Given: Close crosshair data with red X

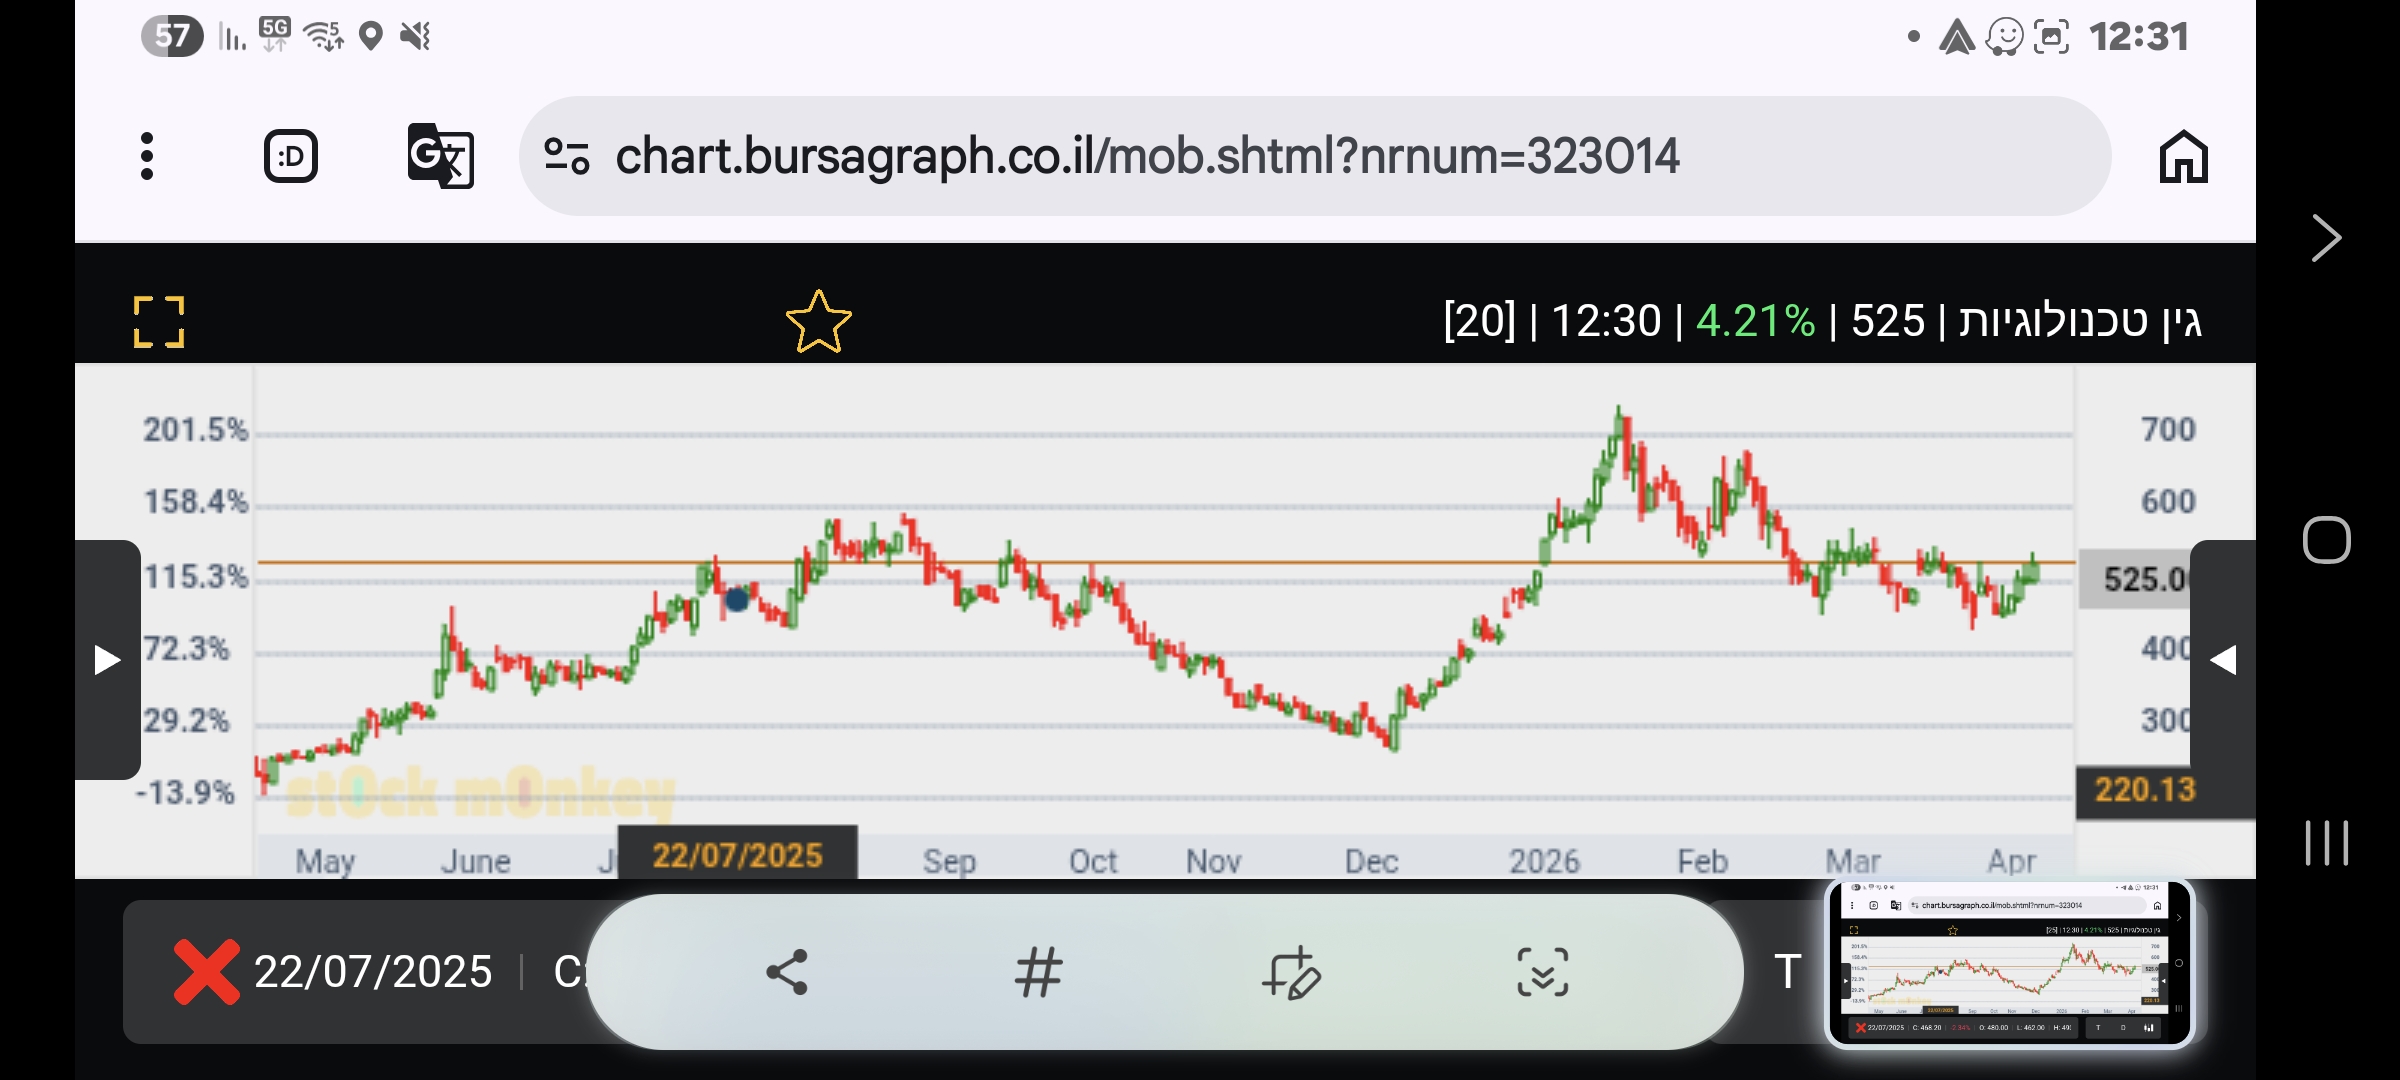Looking at the screenshot, I should pos(206,971).
